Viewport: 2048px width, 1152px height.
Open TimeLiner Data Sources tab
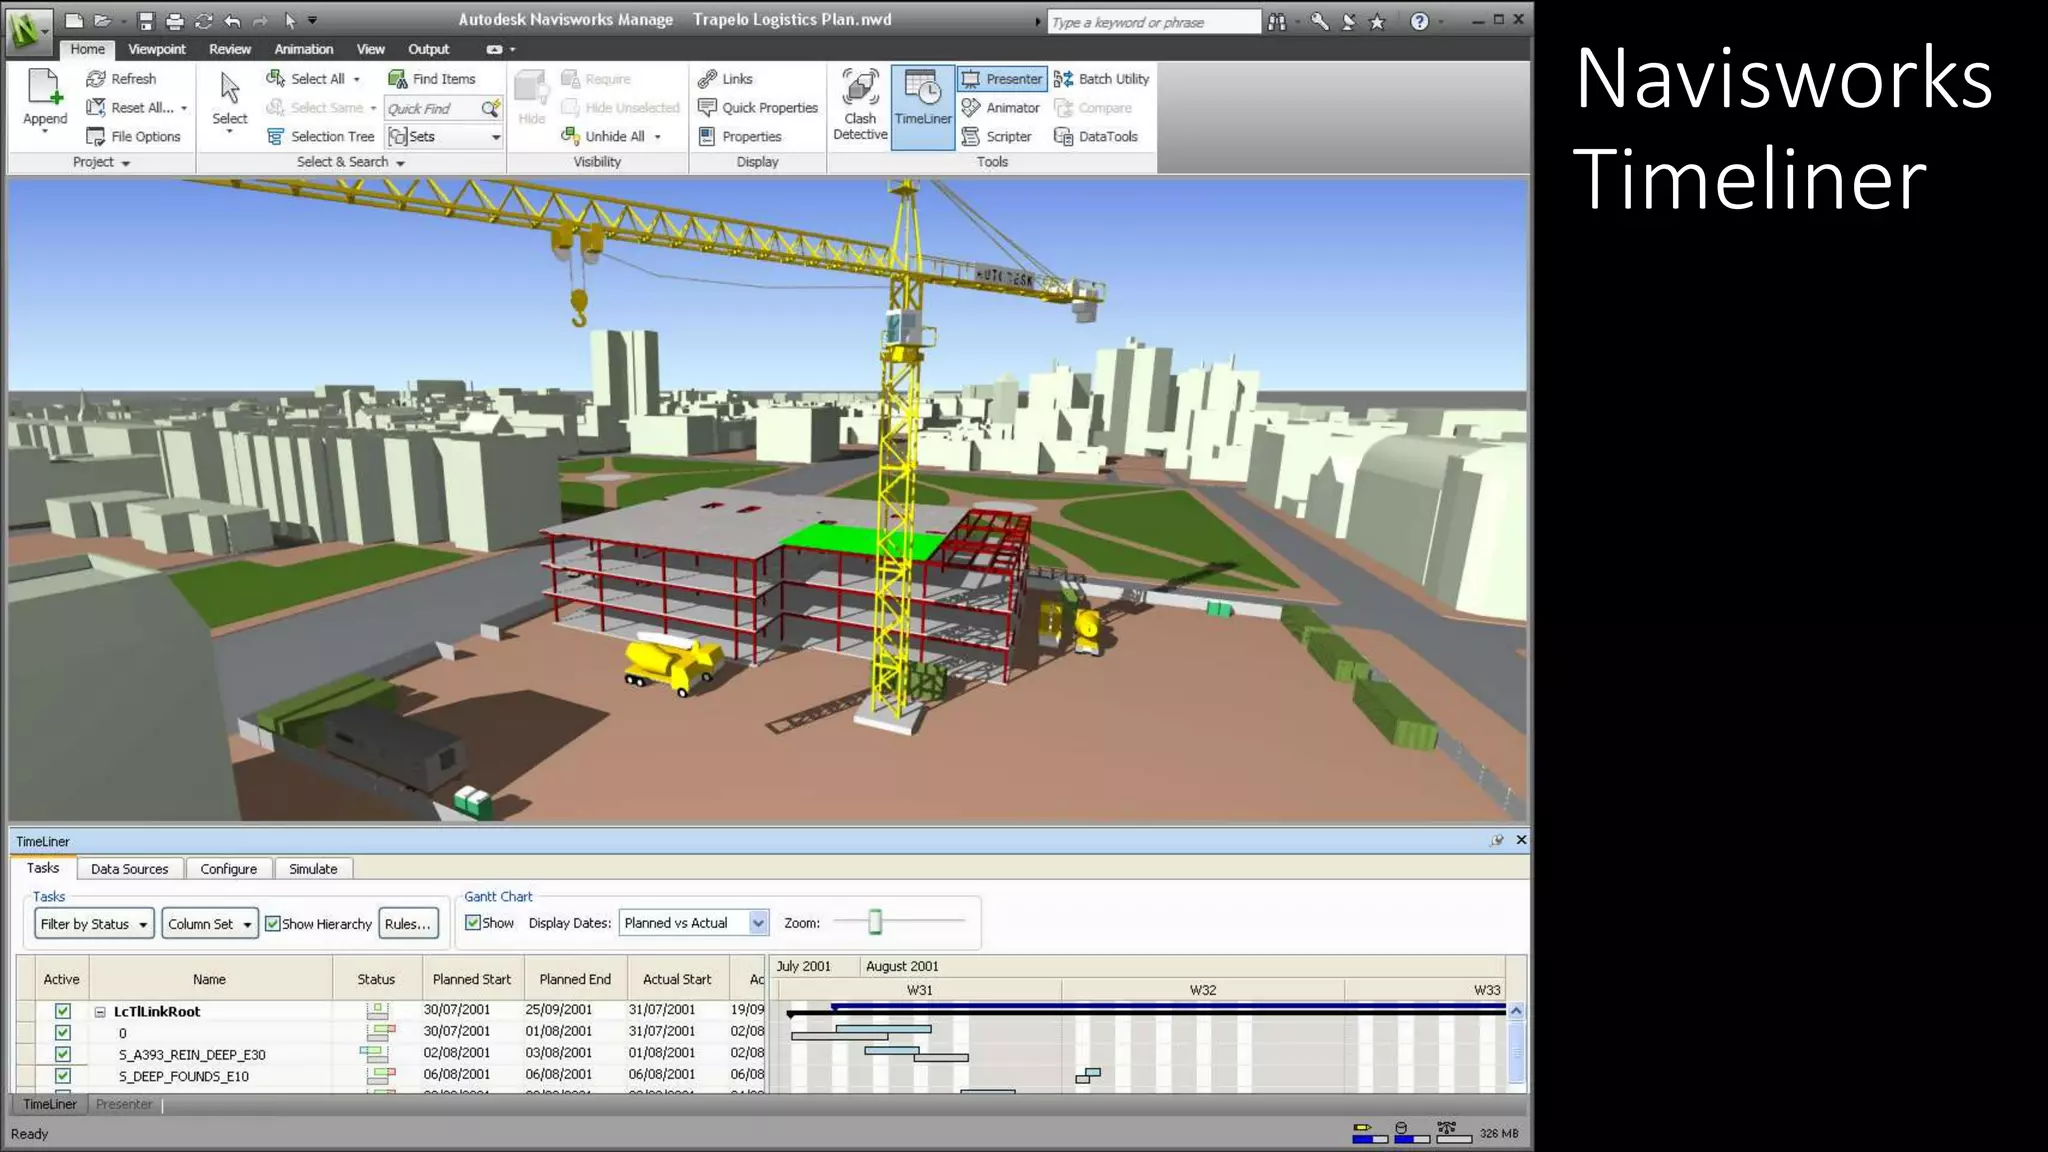[x=130, y=869]
